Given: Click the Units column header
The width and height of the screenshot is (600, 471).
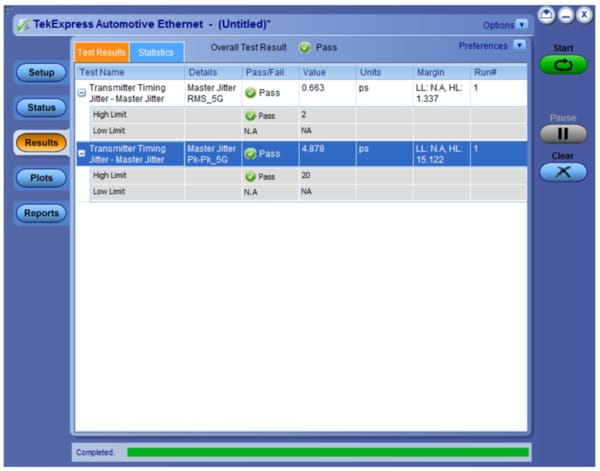Looking at the screenshot, I should (x=384, y=72).
